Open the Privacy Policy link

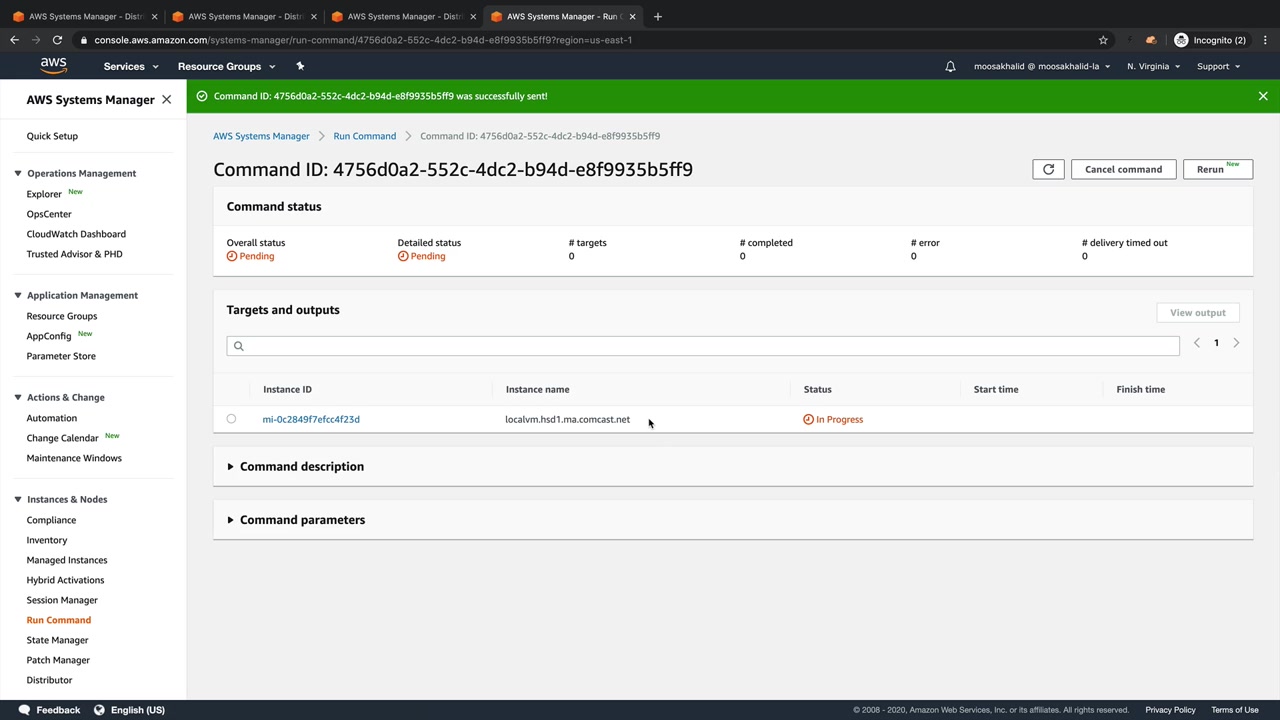1170,710
